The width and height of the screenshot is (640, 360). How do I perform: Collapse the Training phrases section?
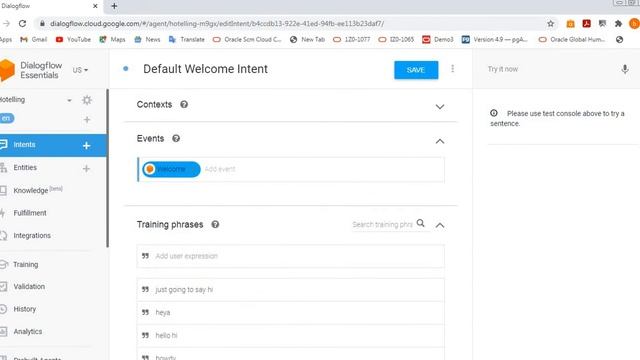[x=440, y=225]
